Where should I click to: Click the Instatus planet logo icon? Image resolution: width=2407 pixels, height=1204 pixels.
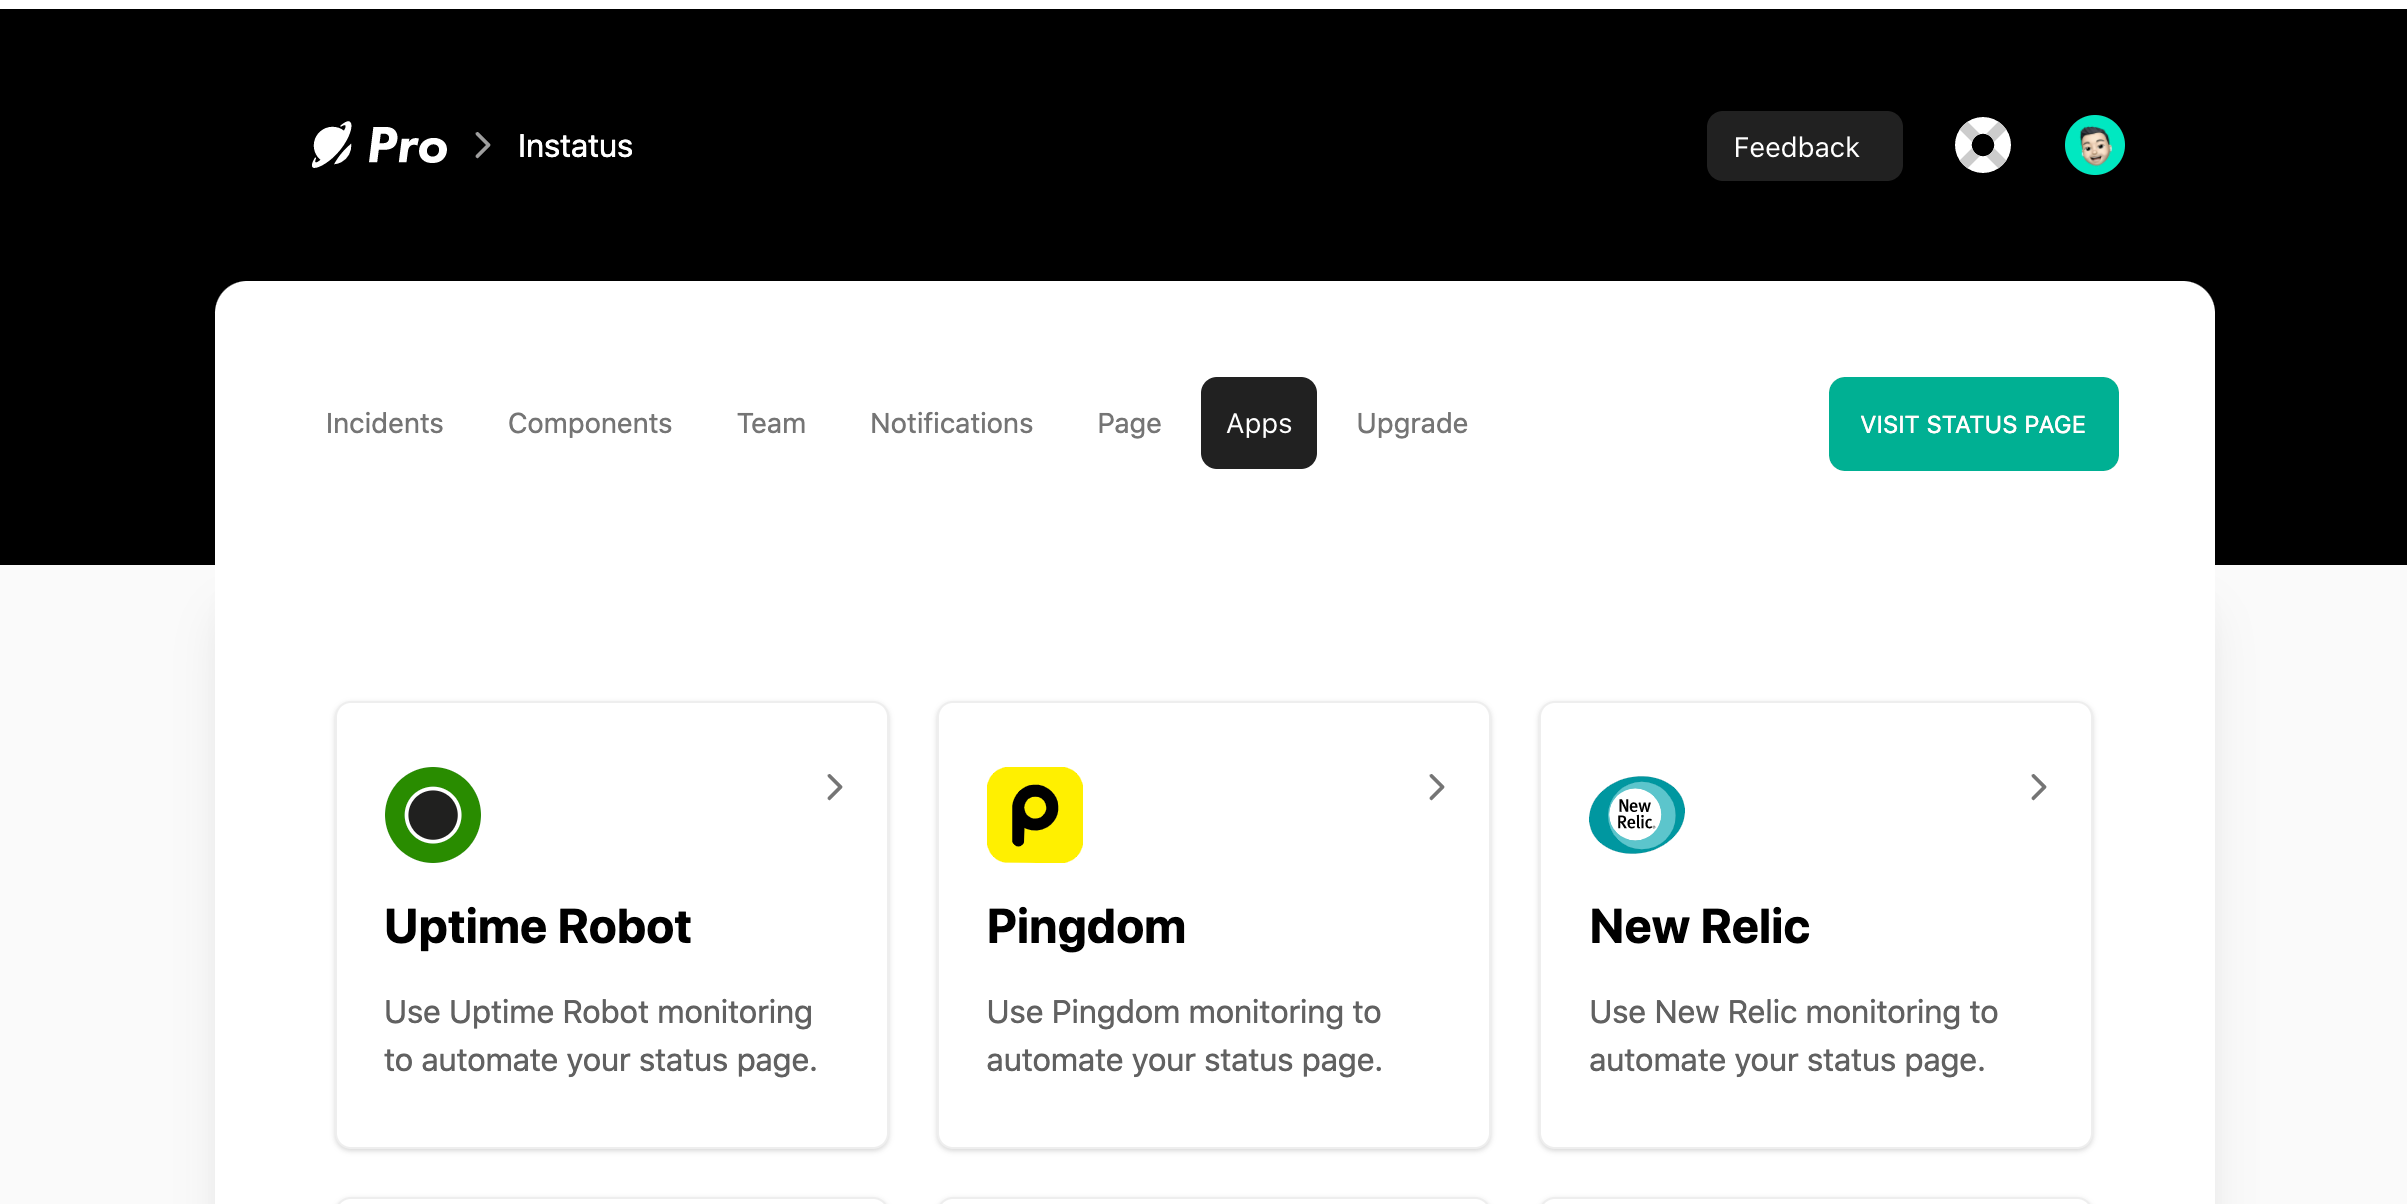click(332, 145)
